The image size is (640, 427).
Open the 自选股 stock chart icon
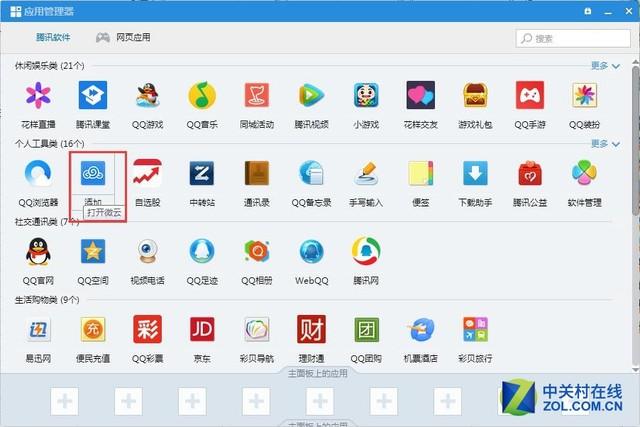point(147,173)
